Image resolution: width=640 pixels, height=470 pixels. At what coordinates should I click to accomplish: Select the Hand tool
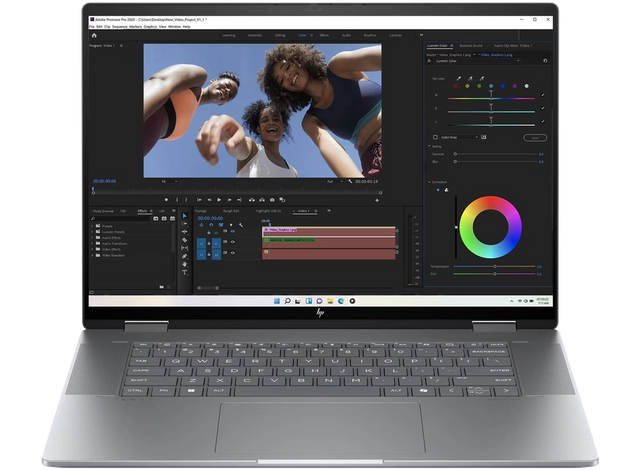[x=184, y=264]
